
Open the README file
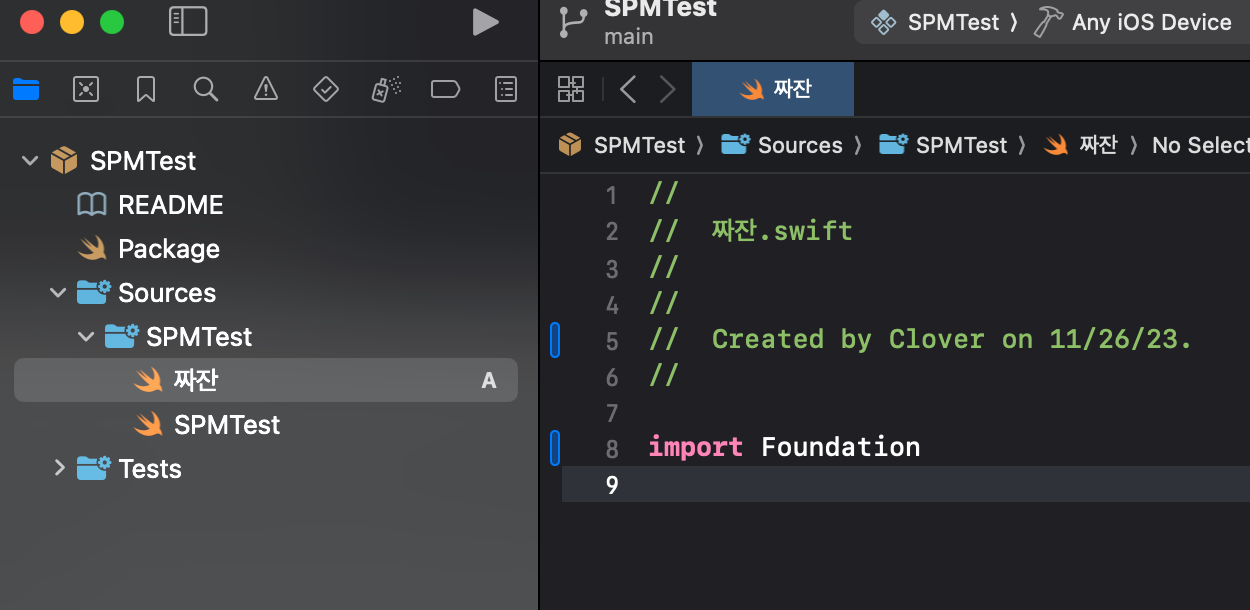266,204
